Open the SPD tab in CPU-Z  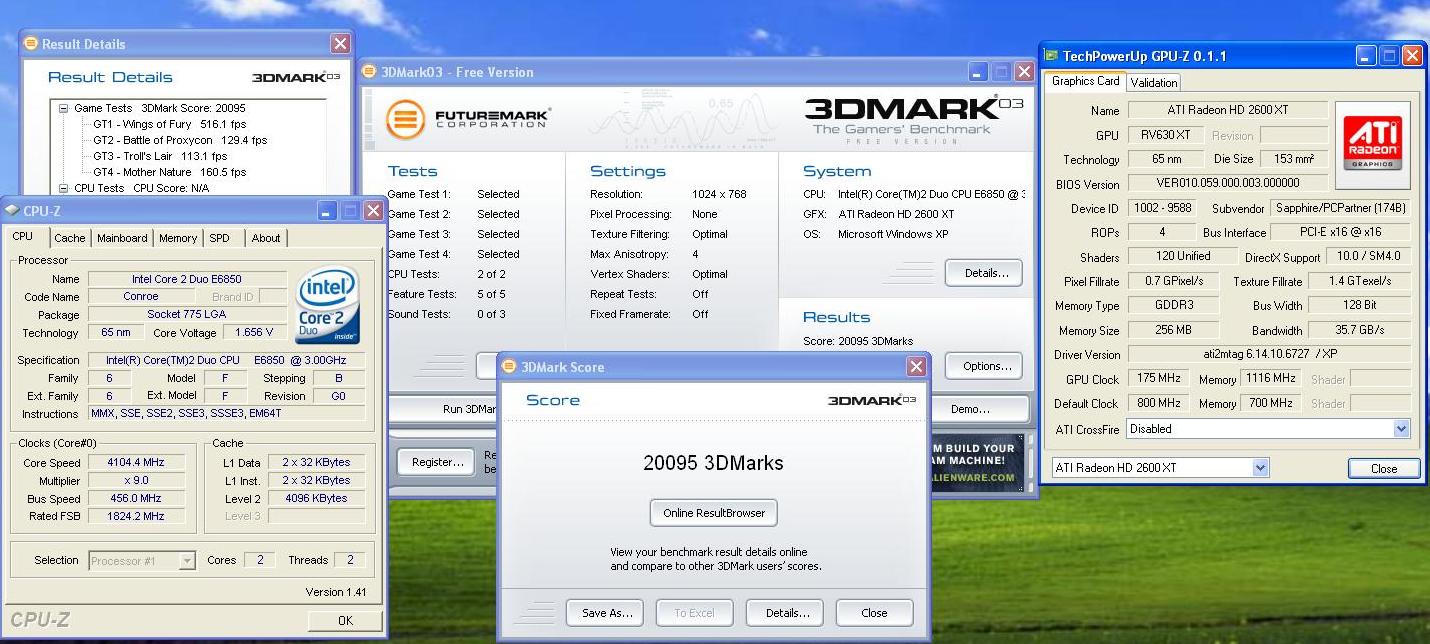click(220, 238)
